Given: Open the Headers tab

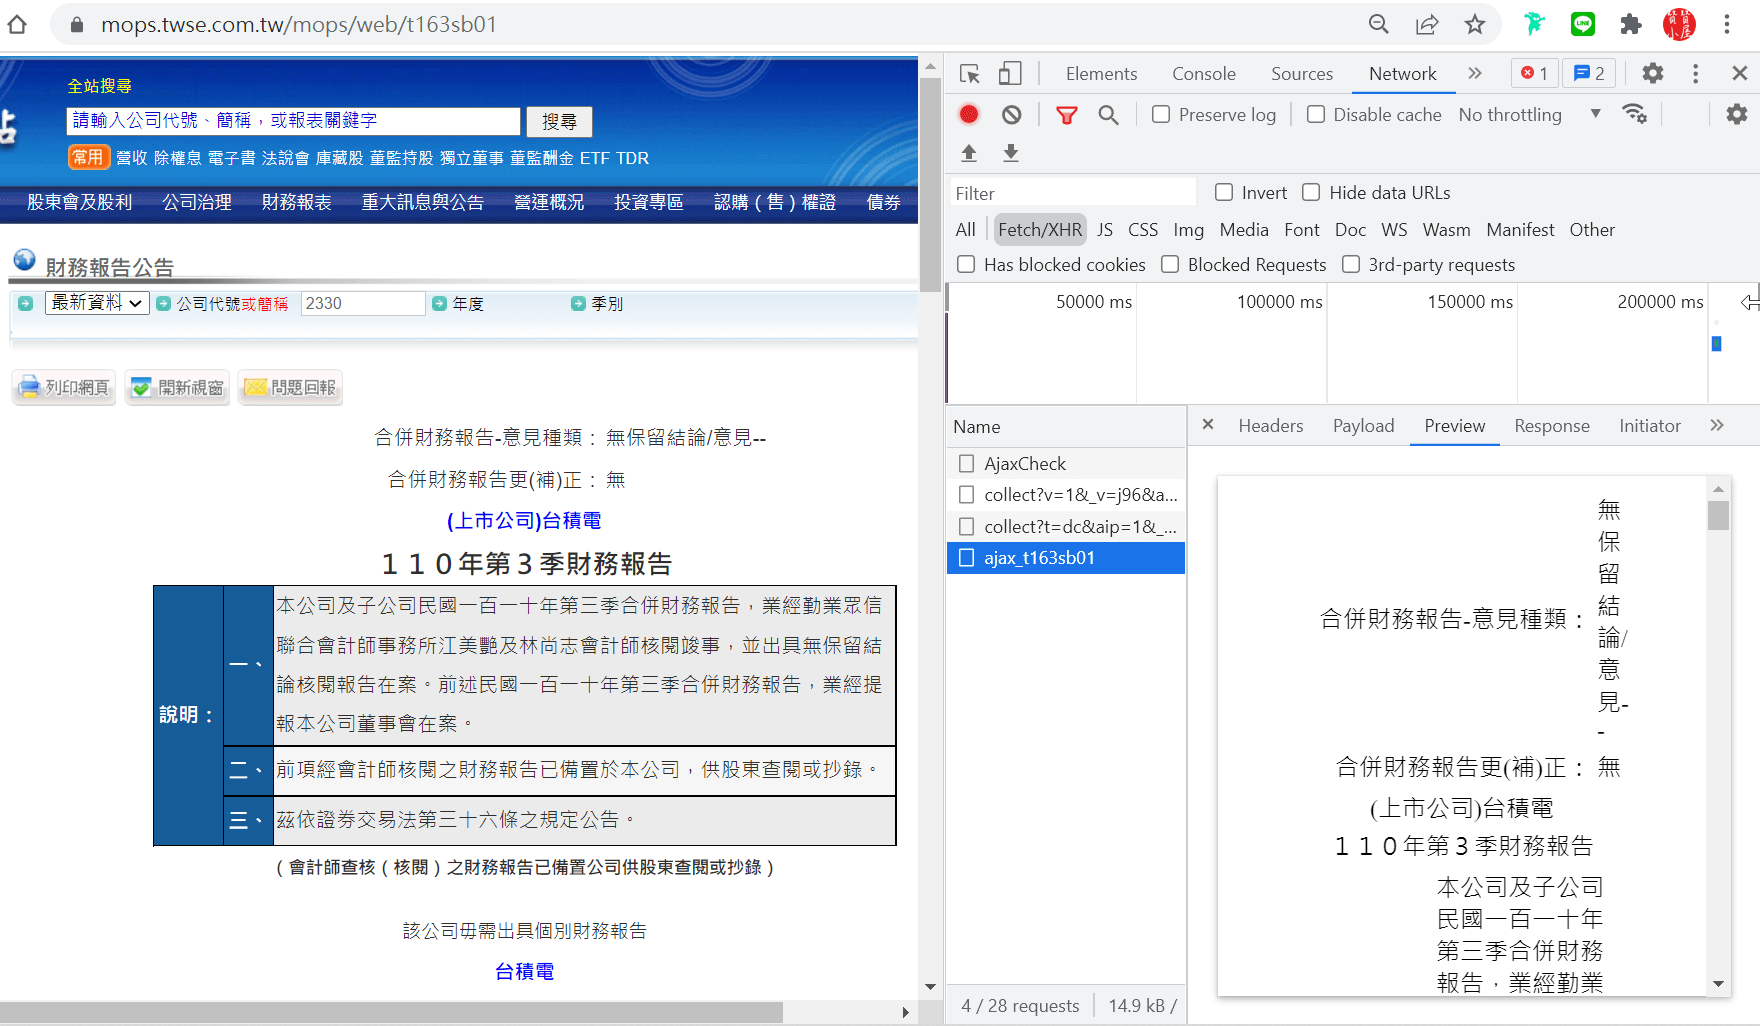Looking at the screenshot, I should coord(1271,426).
